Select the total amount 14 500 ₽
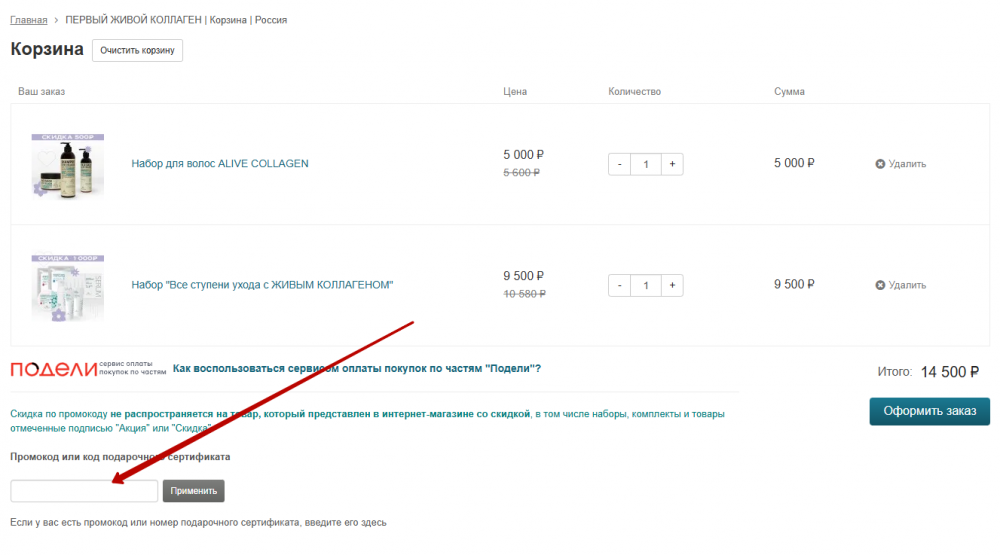 (x=950, y=372)
